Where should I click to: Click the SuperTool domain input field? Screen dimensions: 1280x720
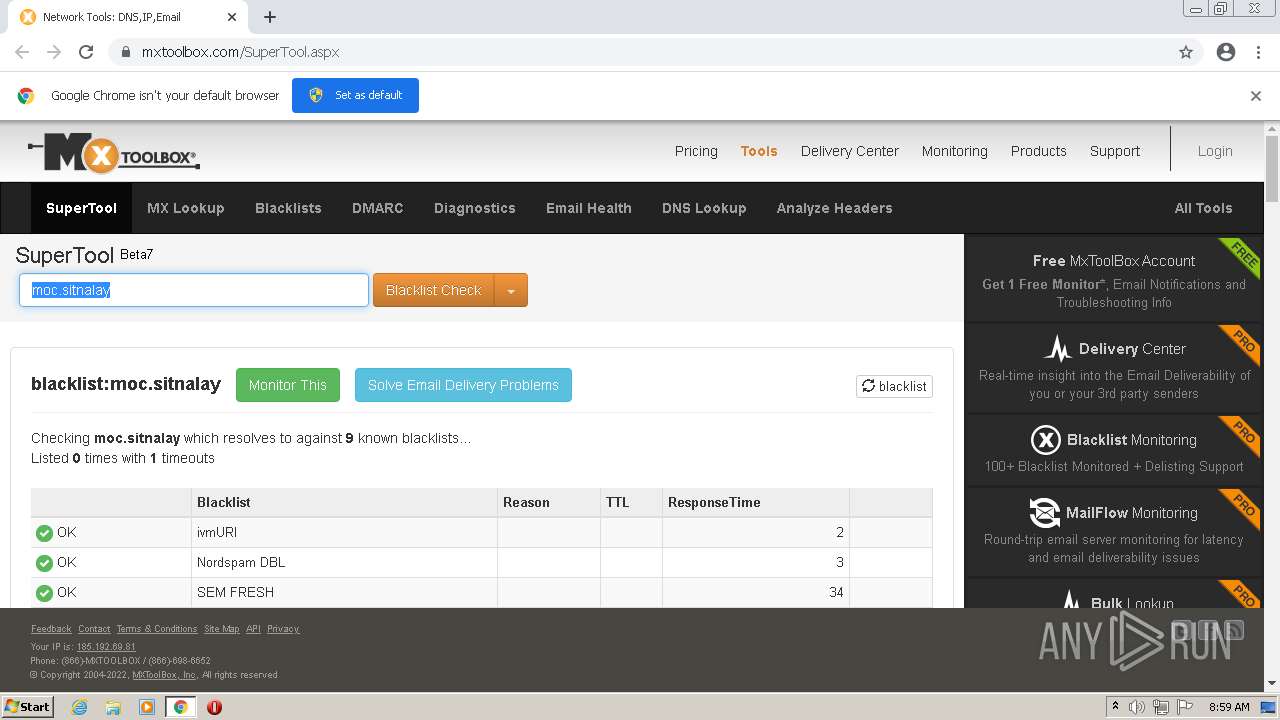click(194, 291)
